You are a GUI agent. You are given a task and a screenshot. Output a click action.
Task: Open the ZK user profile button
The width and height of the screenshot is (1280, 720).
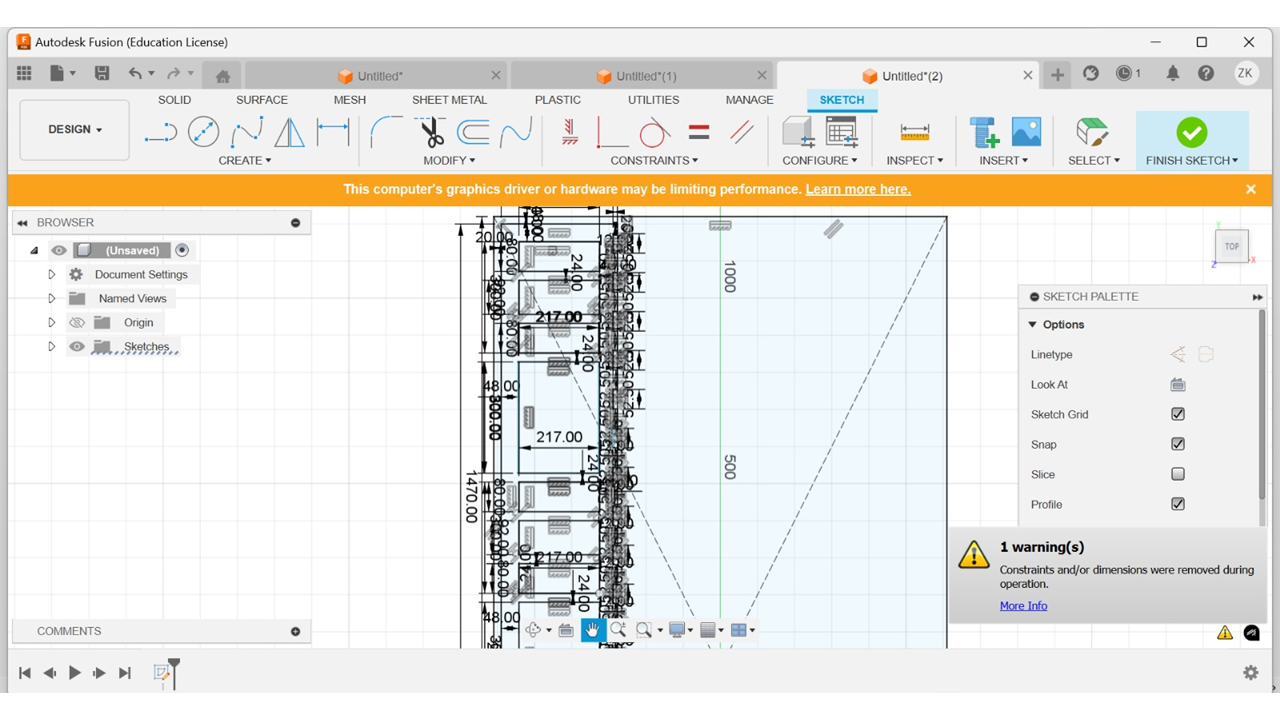pyautogui.click(x=1246, y=73)
